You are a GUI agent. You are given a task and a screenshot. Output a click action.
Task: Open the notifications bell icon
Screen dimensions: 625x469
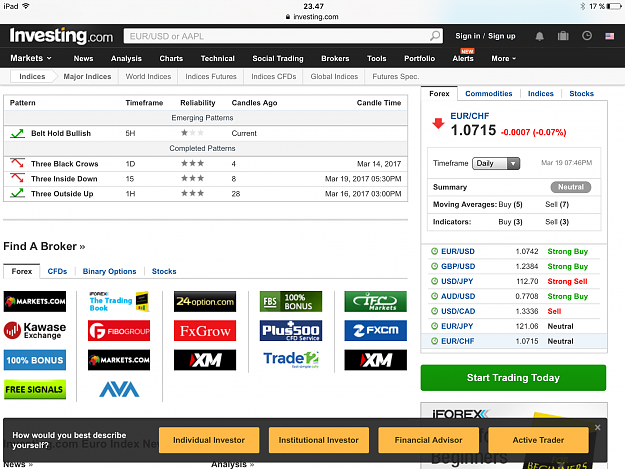click(x=539, y=36)
